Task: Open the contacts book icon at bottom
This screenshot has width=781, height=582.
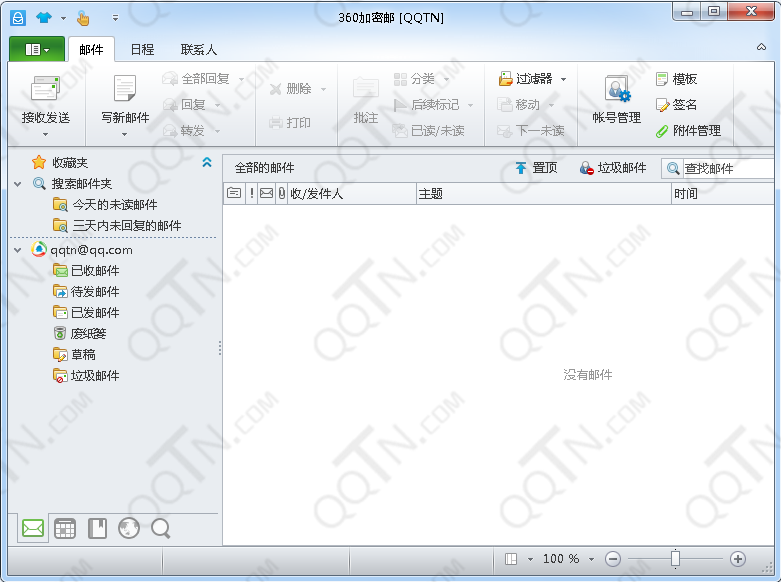Action: [x=97, y=529]
